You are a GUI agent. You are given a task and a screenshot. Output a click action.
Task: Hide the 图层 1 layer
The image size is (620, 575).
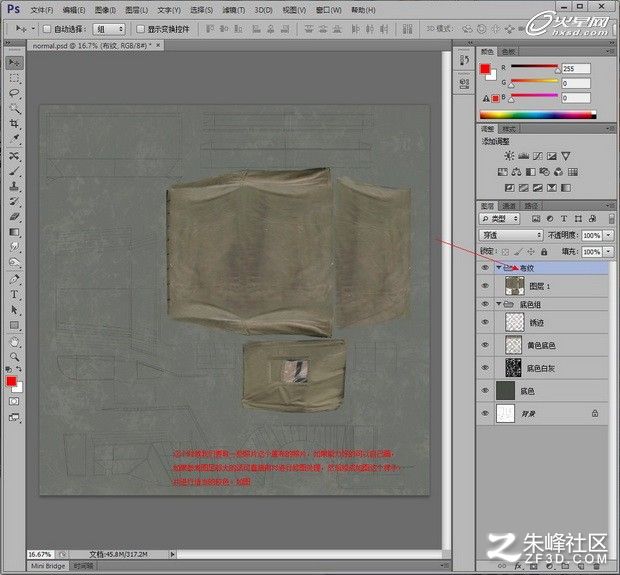coord(485,286)
